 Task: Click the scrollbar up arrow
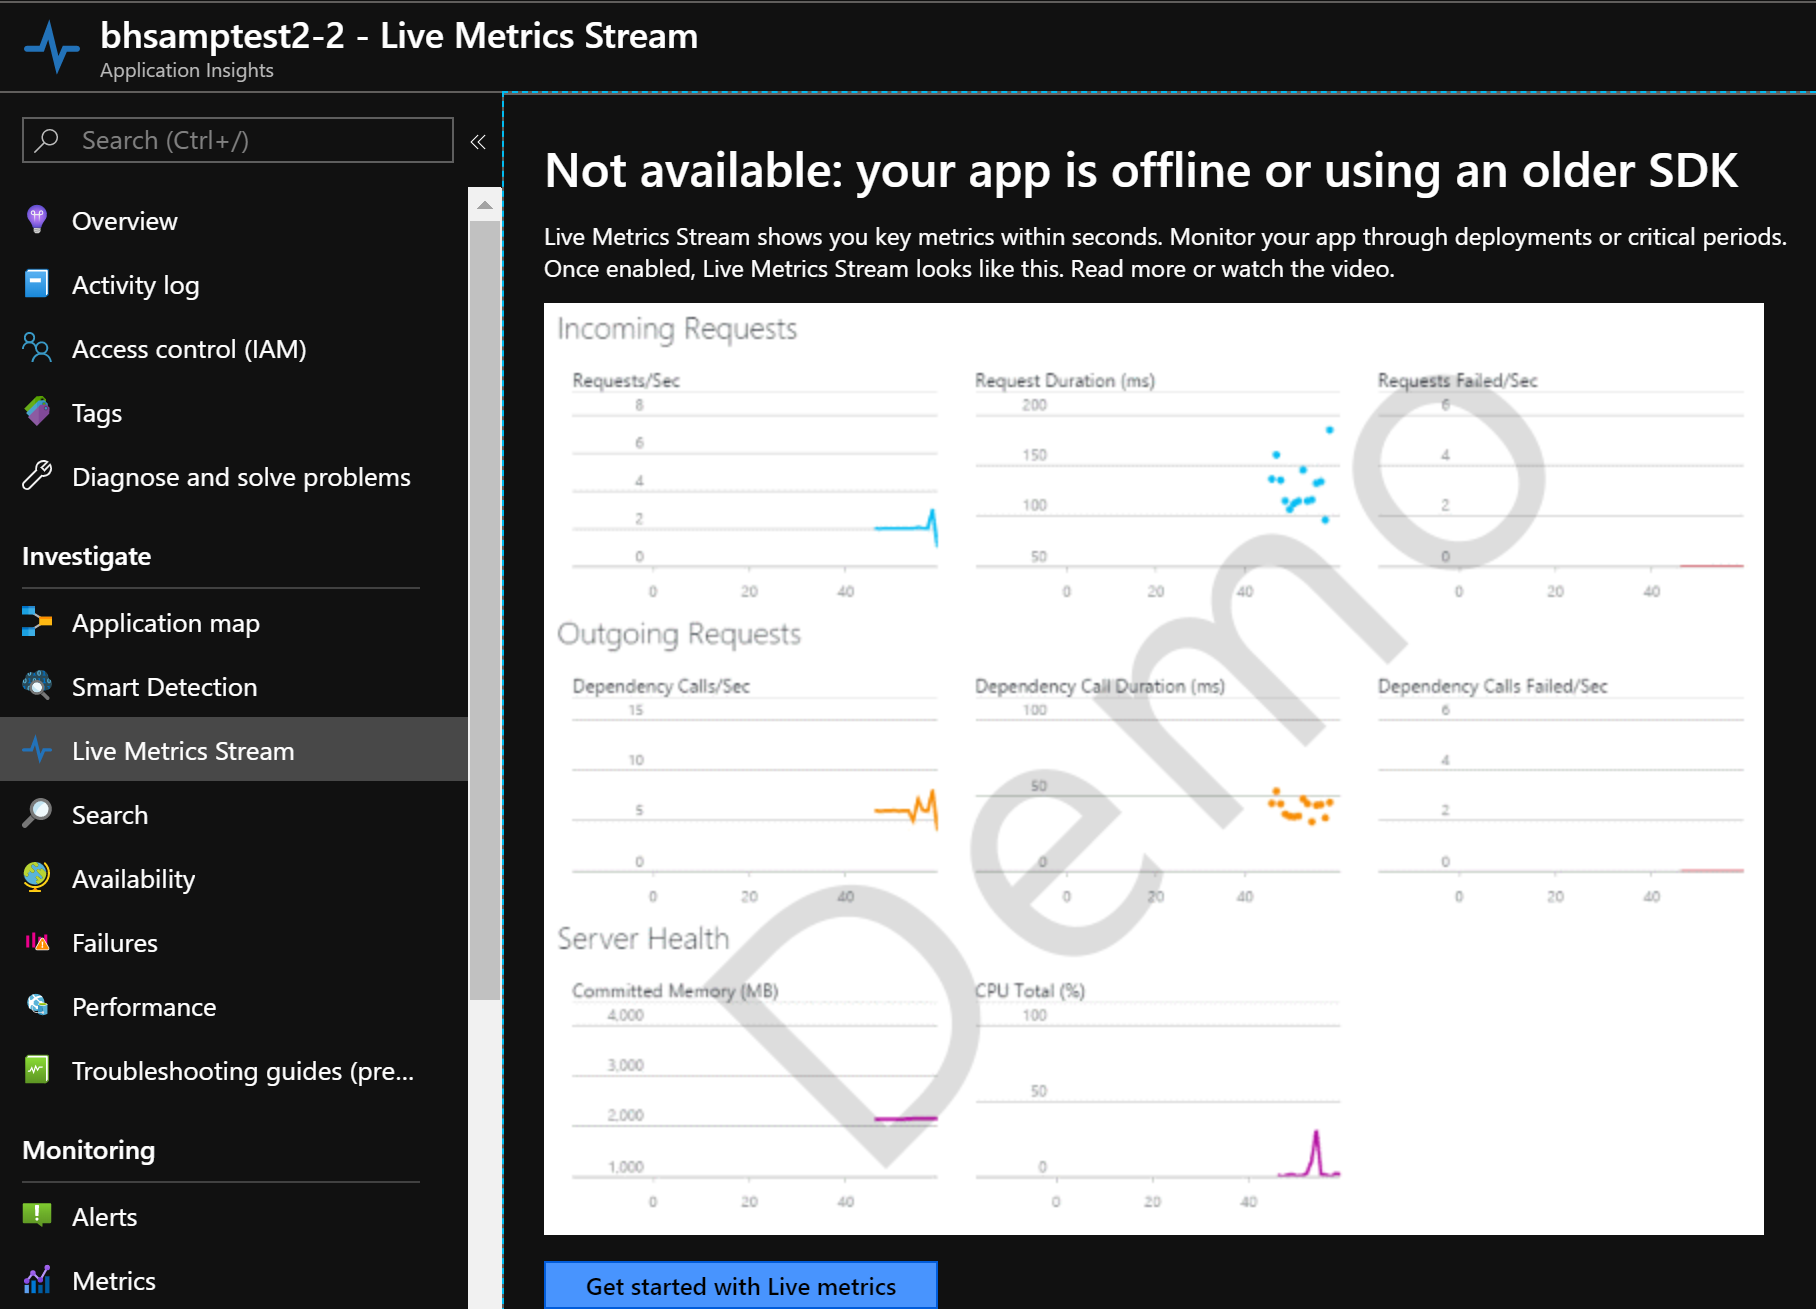click(485, 205)
